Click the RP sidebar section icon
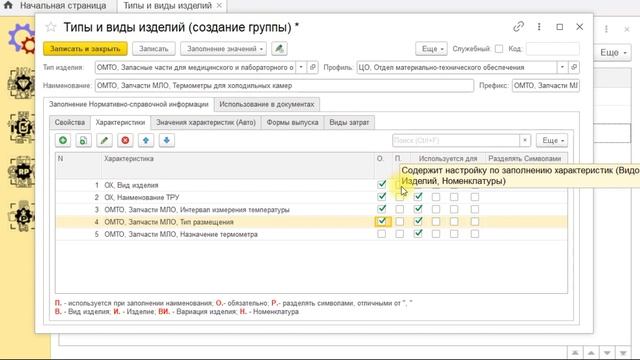The width and height of the screenshot is (640, 360). 22,171
